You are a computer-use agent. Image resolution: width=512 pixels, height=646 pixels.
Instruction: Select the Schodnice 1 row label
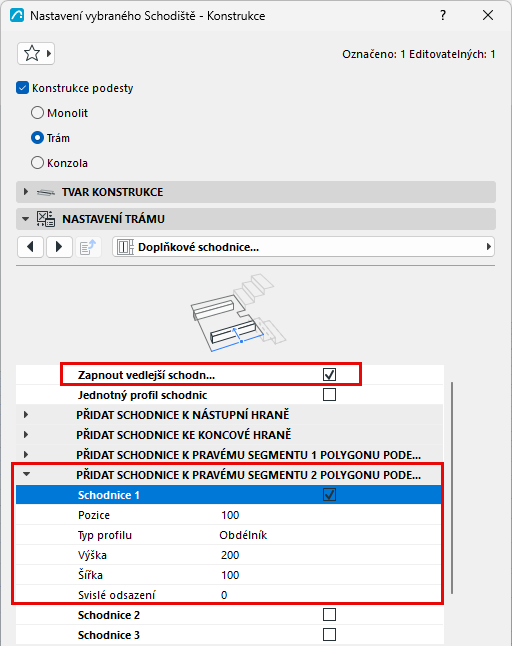tap(109, 495)
